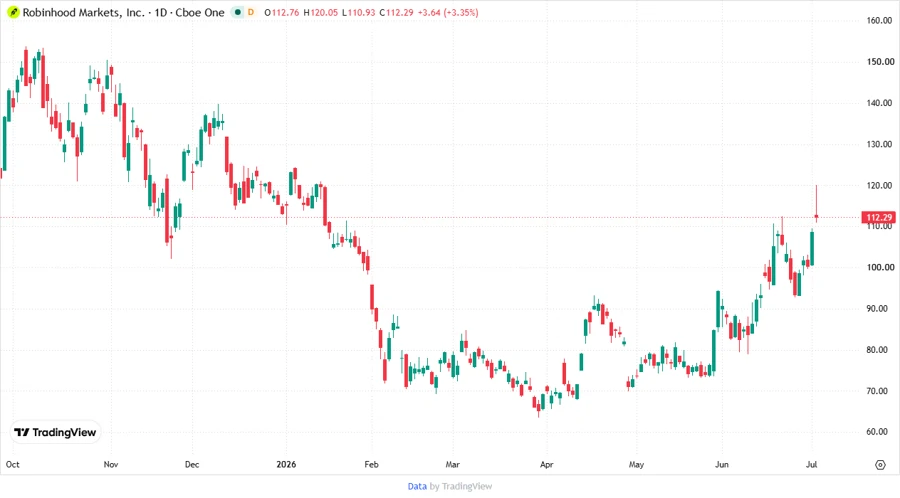Click the C112.29 close value

(x=396, y=13)
